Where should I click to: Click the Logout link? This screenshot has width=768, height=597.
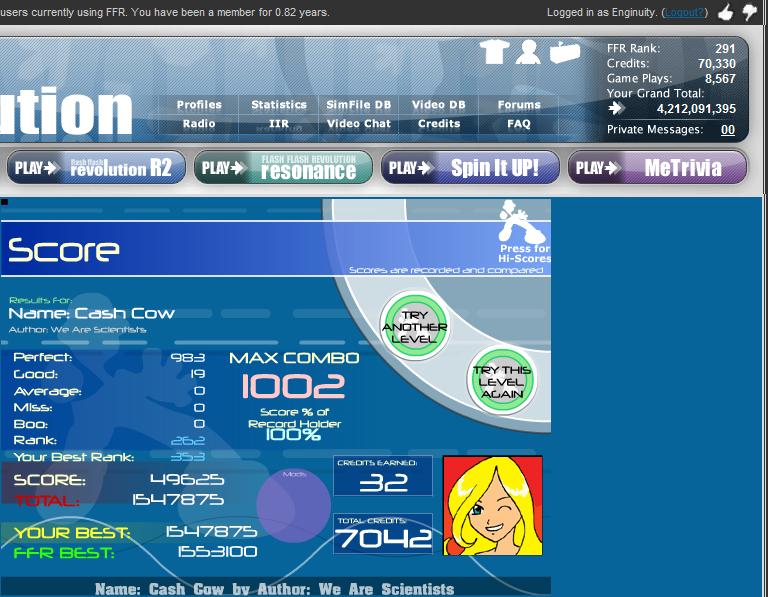click(x=684, y=12)
